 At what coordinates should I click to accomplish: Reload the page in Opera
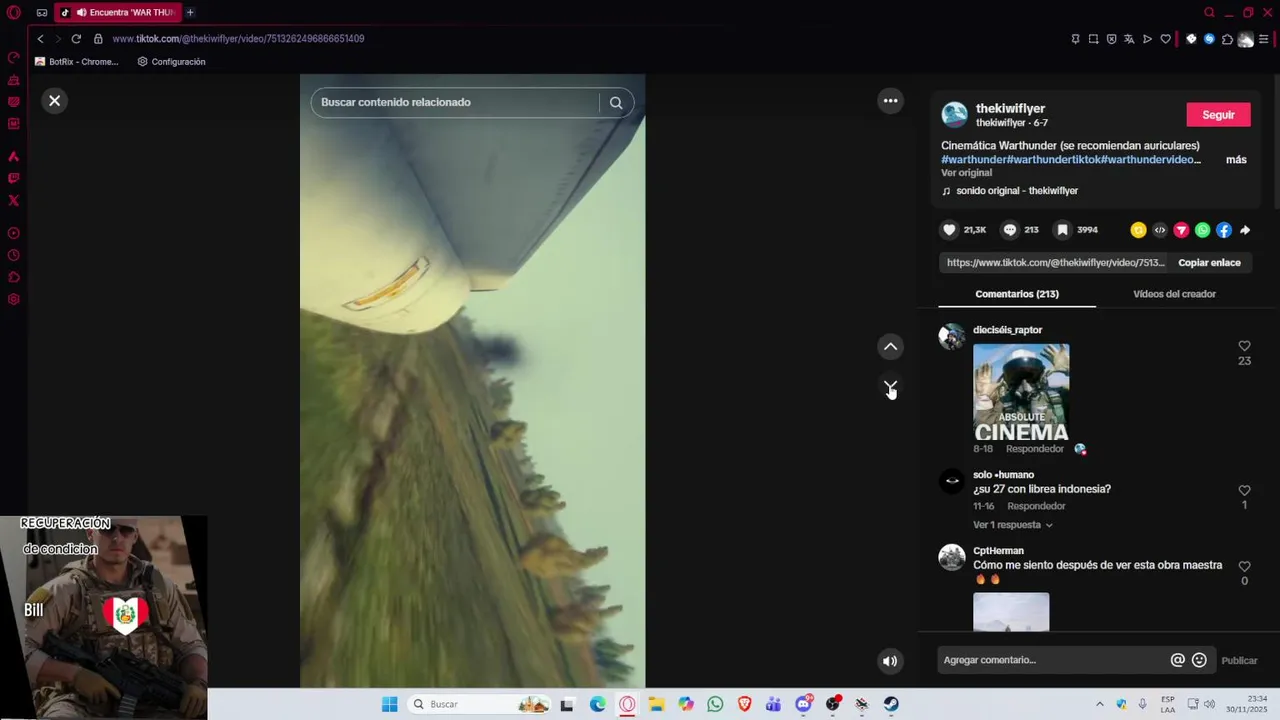pyautogui.click(x=76, y=39)
